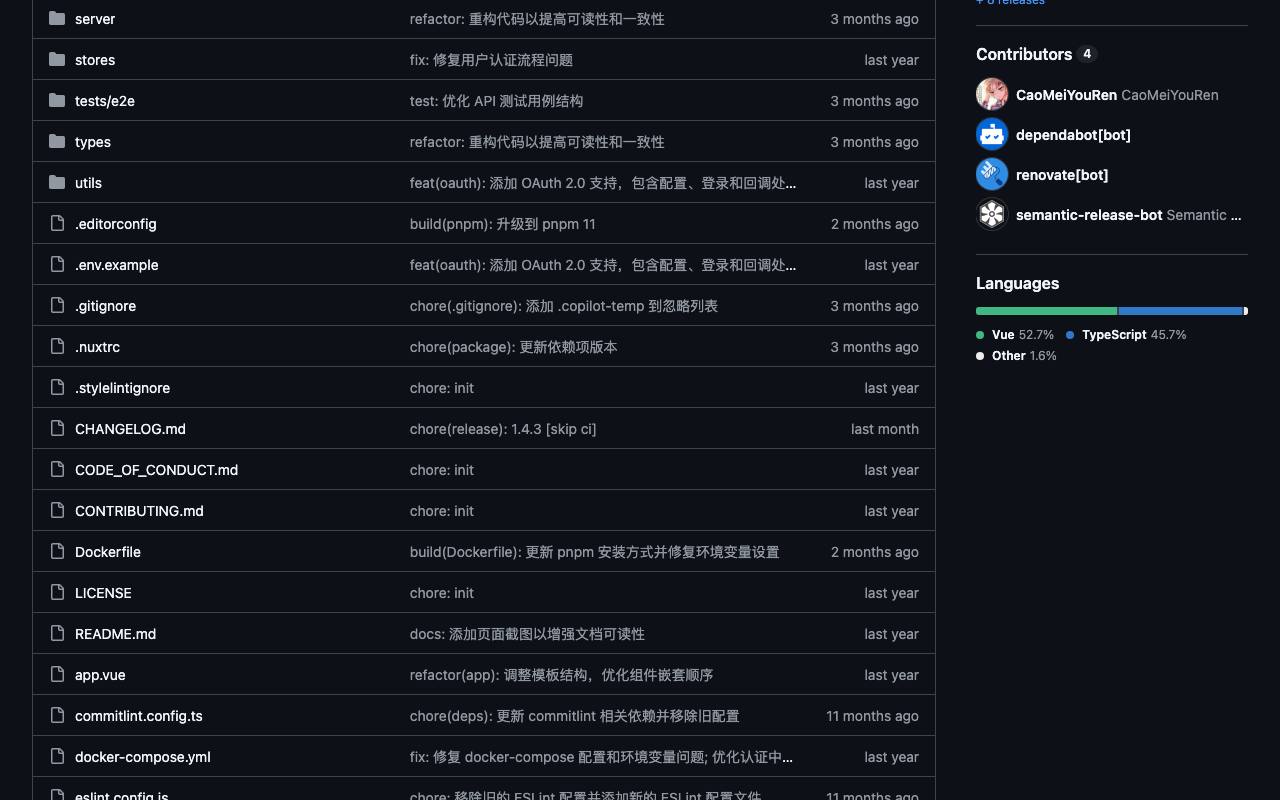Open commit "docs: 添加页面截图以增强文档可读性"

(527, 634)
